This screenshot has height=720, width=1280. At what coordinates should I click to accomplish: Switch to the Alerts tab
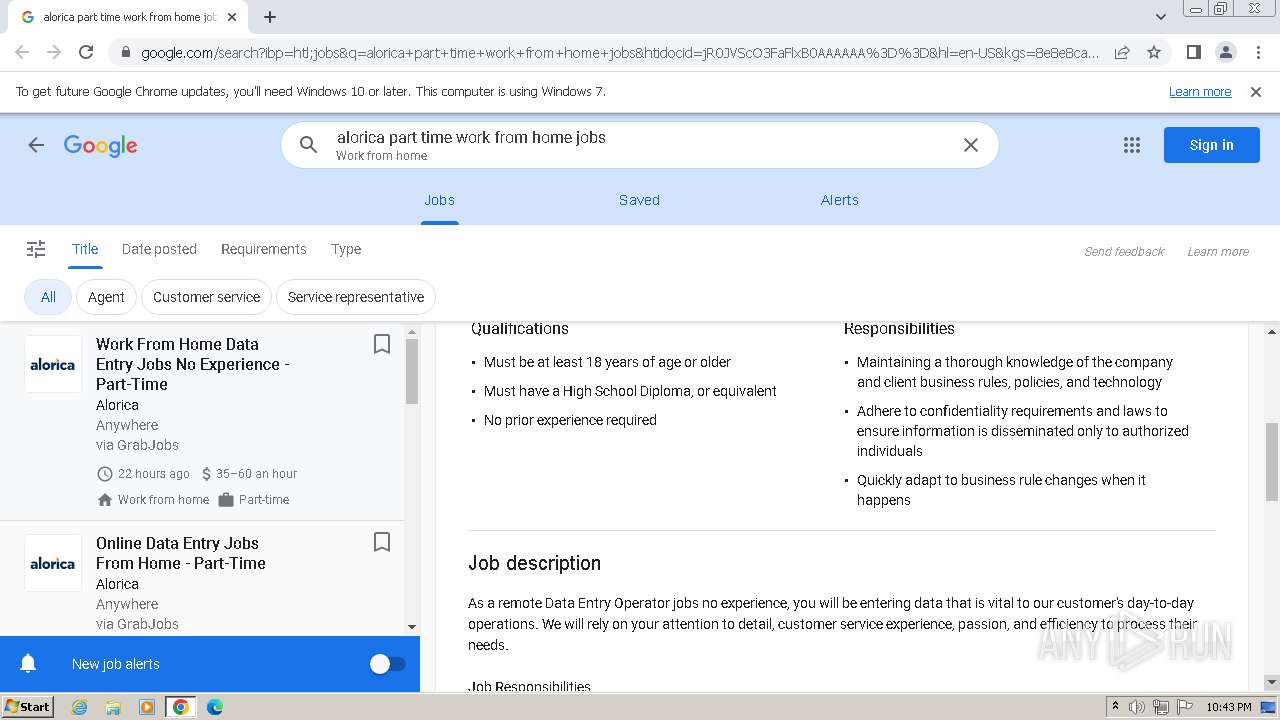(839, 200)
